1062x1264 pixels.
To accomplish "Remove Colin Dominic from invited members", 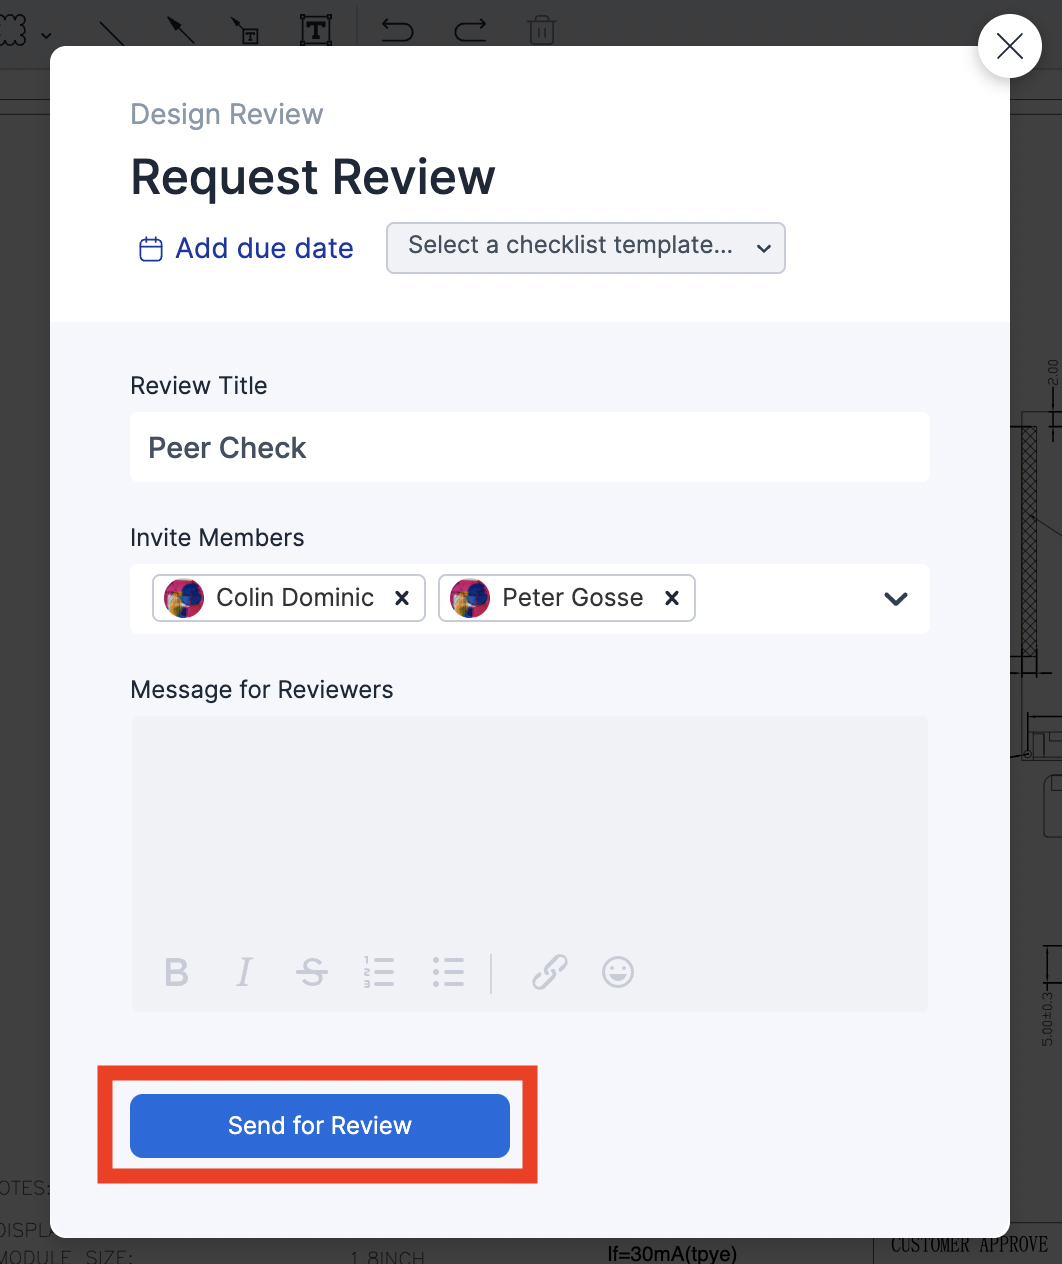I will [x=402, y=598].
